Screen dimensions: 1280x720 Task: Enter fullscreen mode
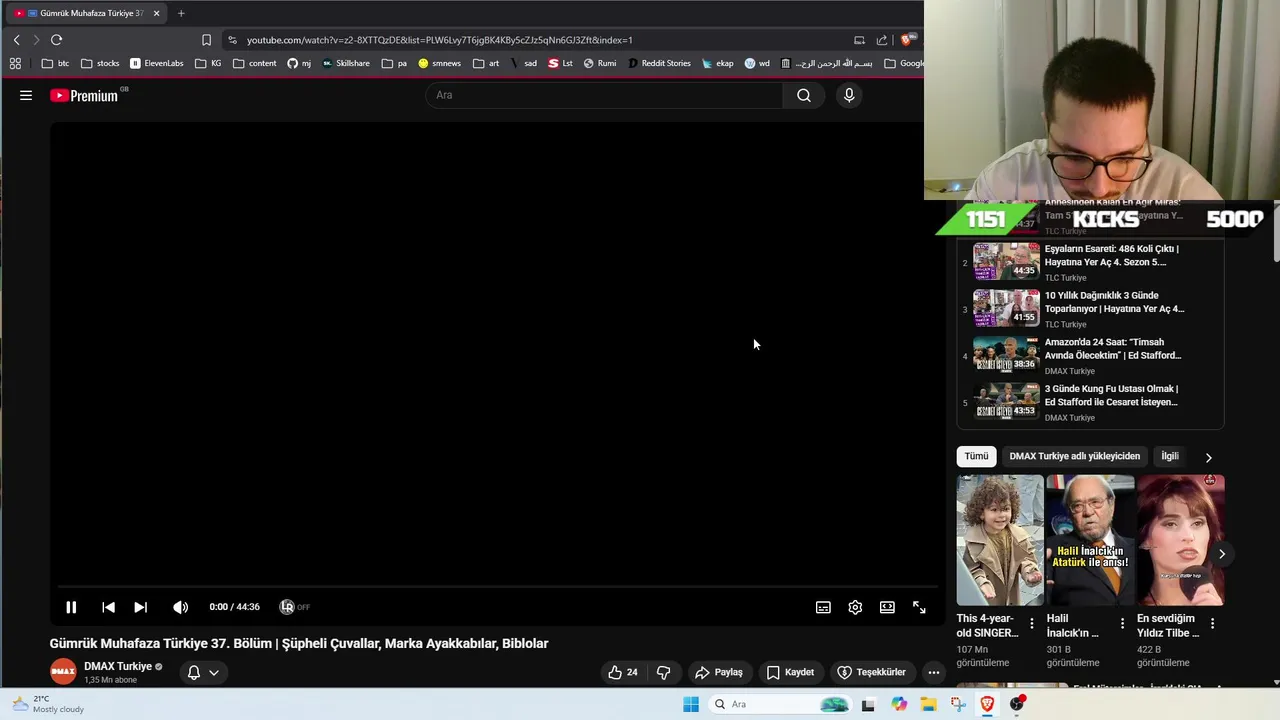919,607
